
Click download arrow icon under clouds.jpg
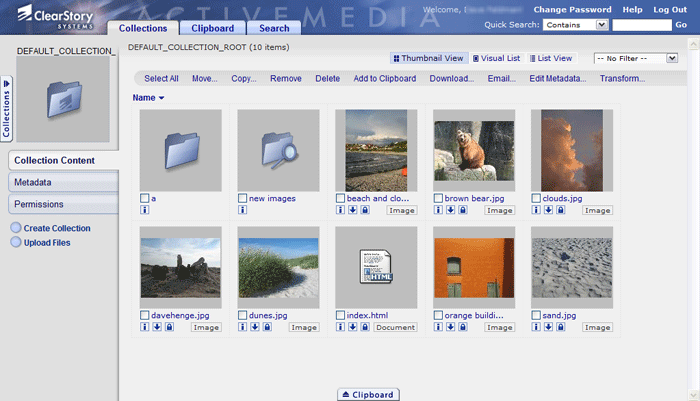(x=549, y=210)
